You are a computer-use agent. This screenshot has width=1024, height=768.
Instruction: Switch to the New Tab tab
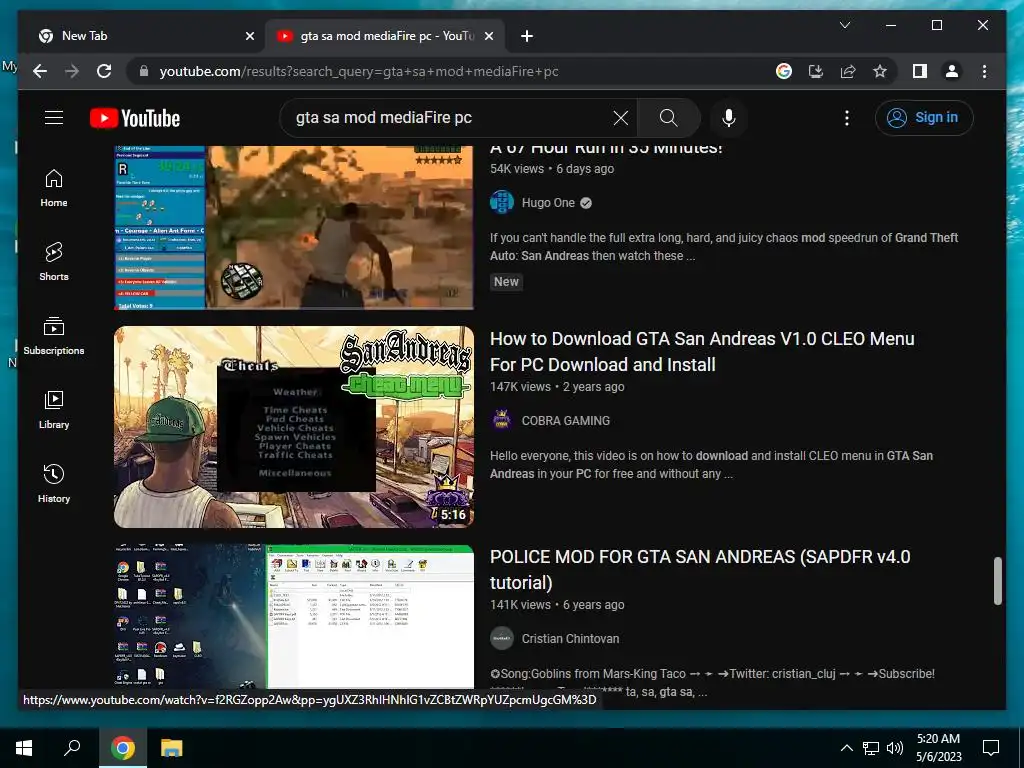(x=146, y=36)
